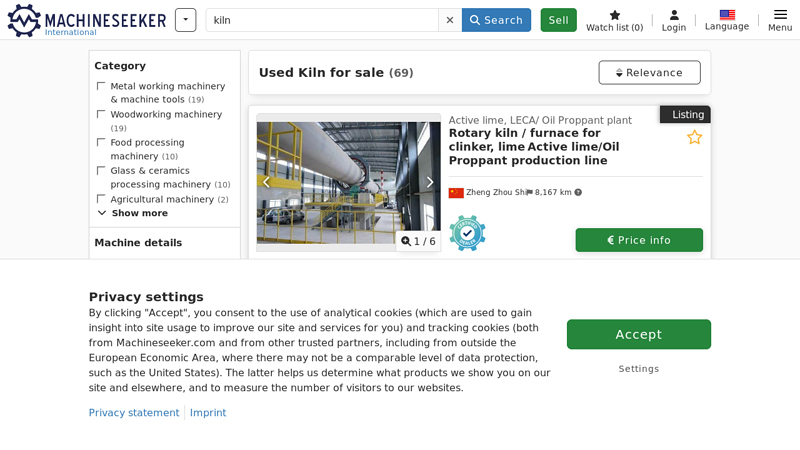The width and height of the screenshot is (800, 450).
Task: Accept the privacy cookies
Action: [x=638, y=334]
